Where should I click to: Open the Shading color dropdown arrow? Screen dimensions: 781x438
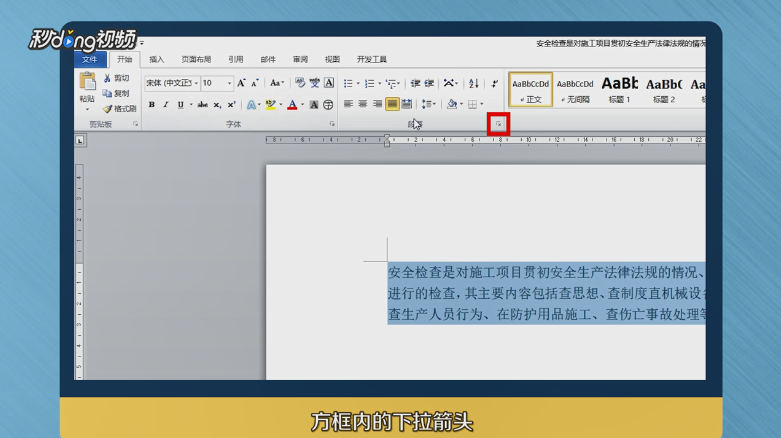(461, 104)
